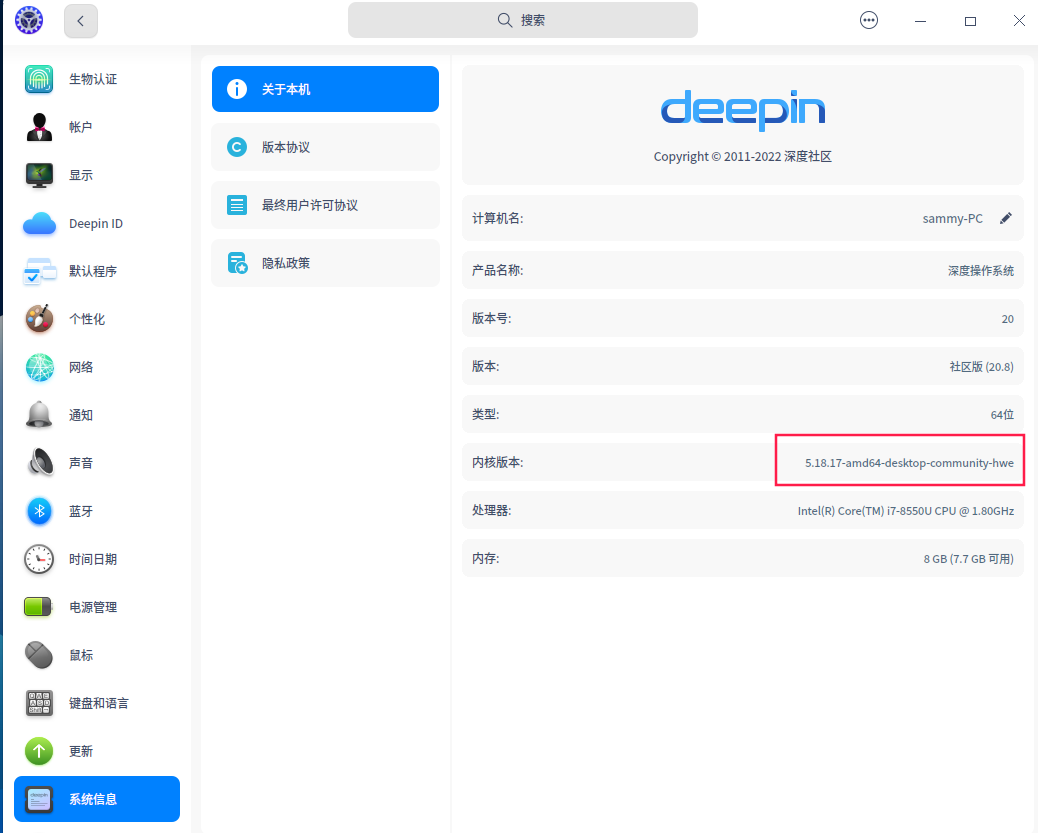The image size is (1038, 833).
Task: Go to 网络 settings label
Action: [x=81, y=368]
